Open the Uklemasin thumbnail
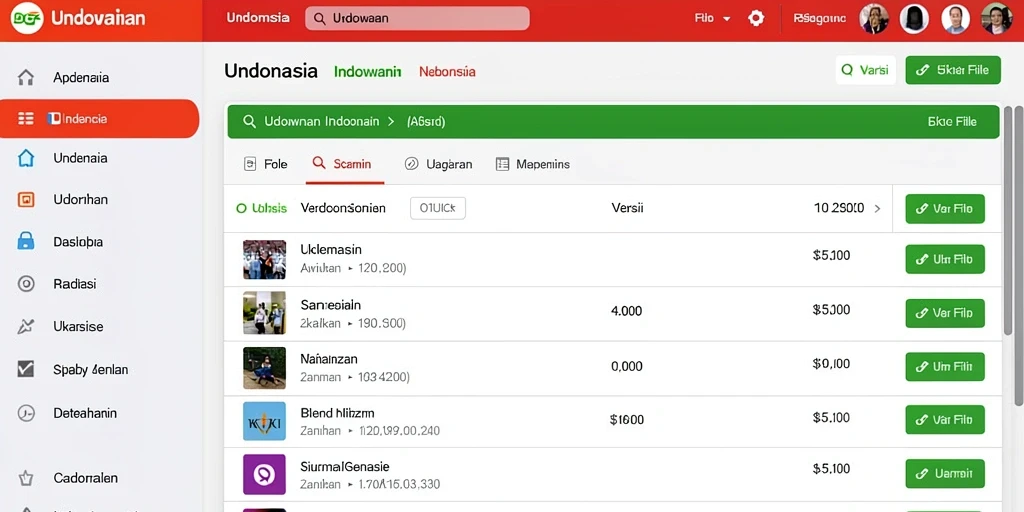 pos(264,259)
